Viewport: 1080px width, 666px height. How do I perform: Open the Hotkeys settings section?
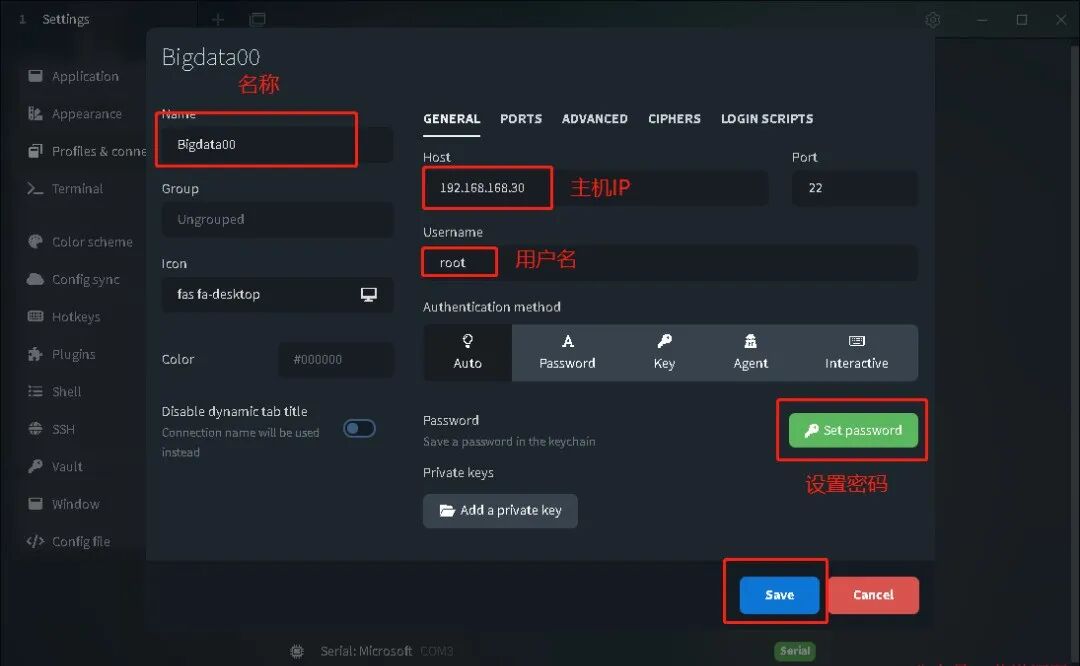[x=63, y=317]
